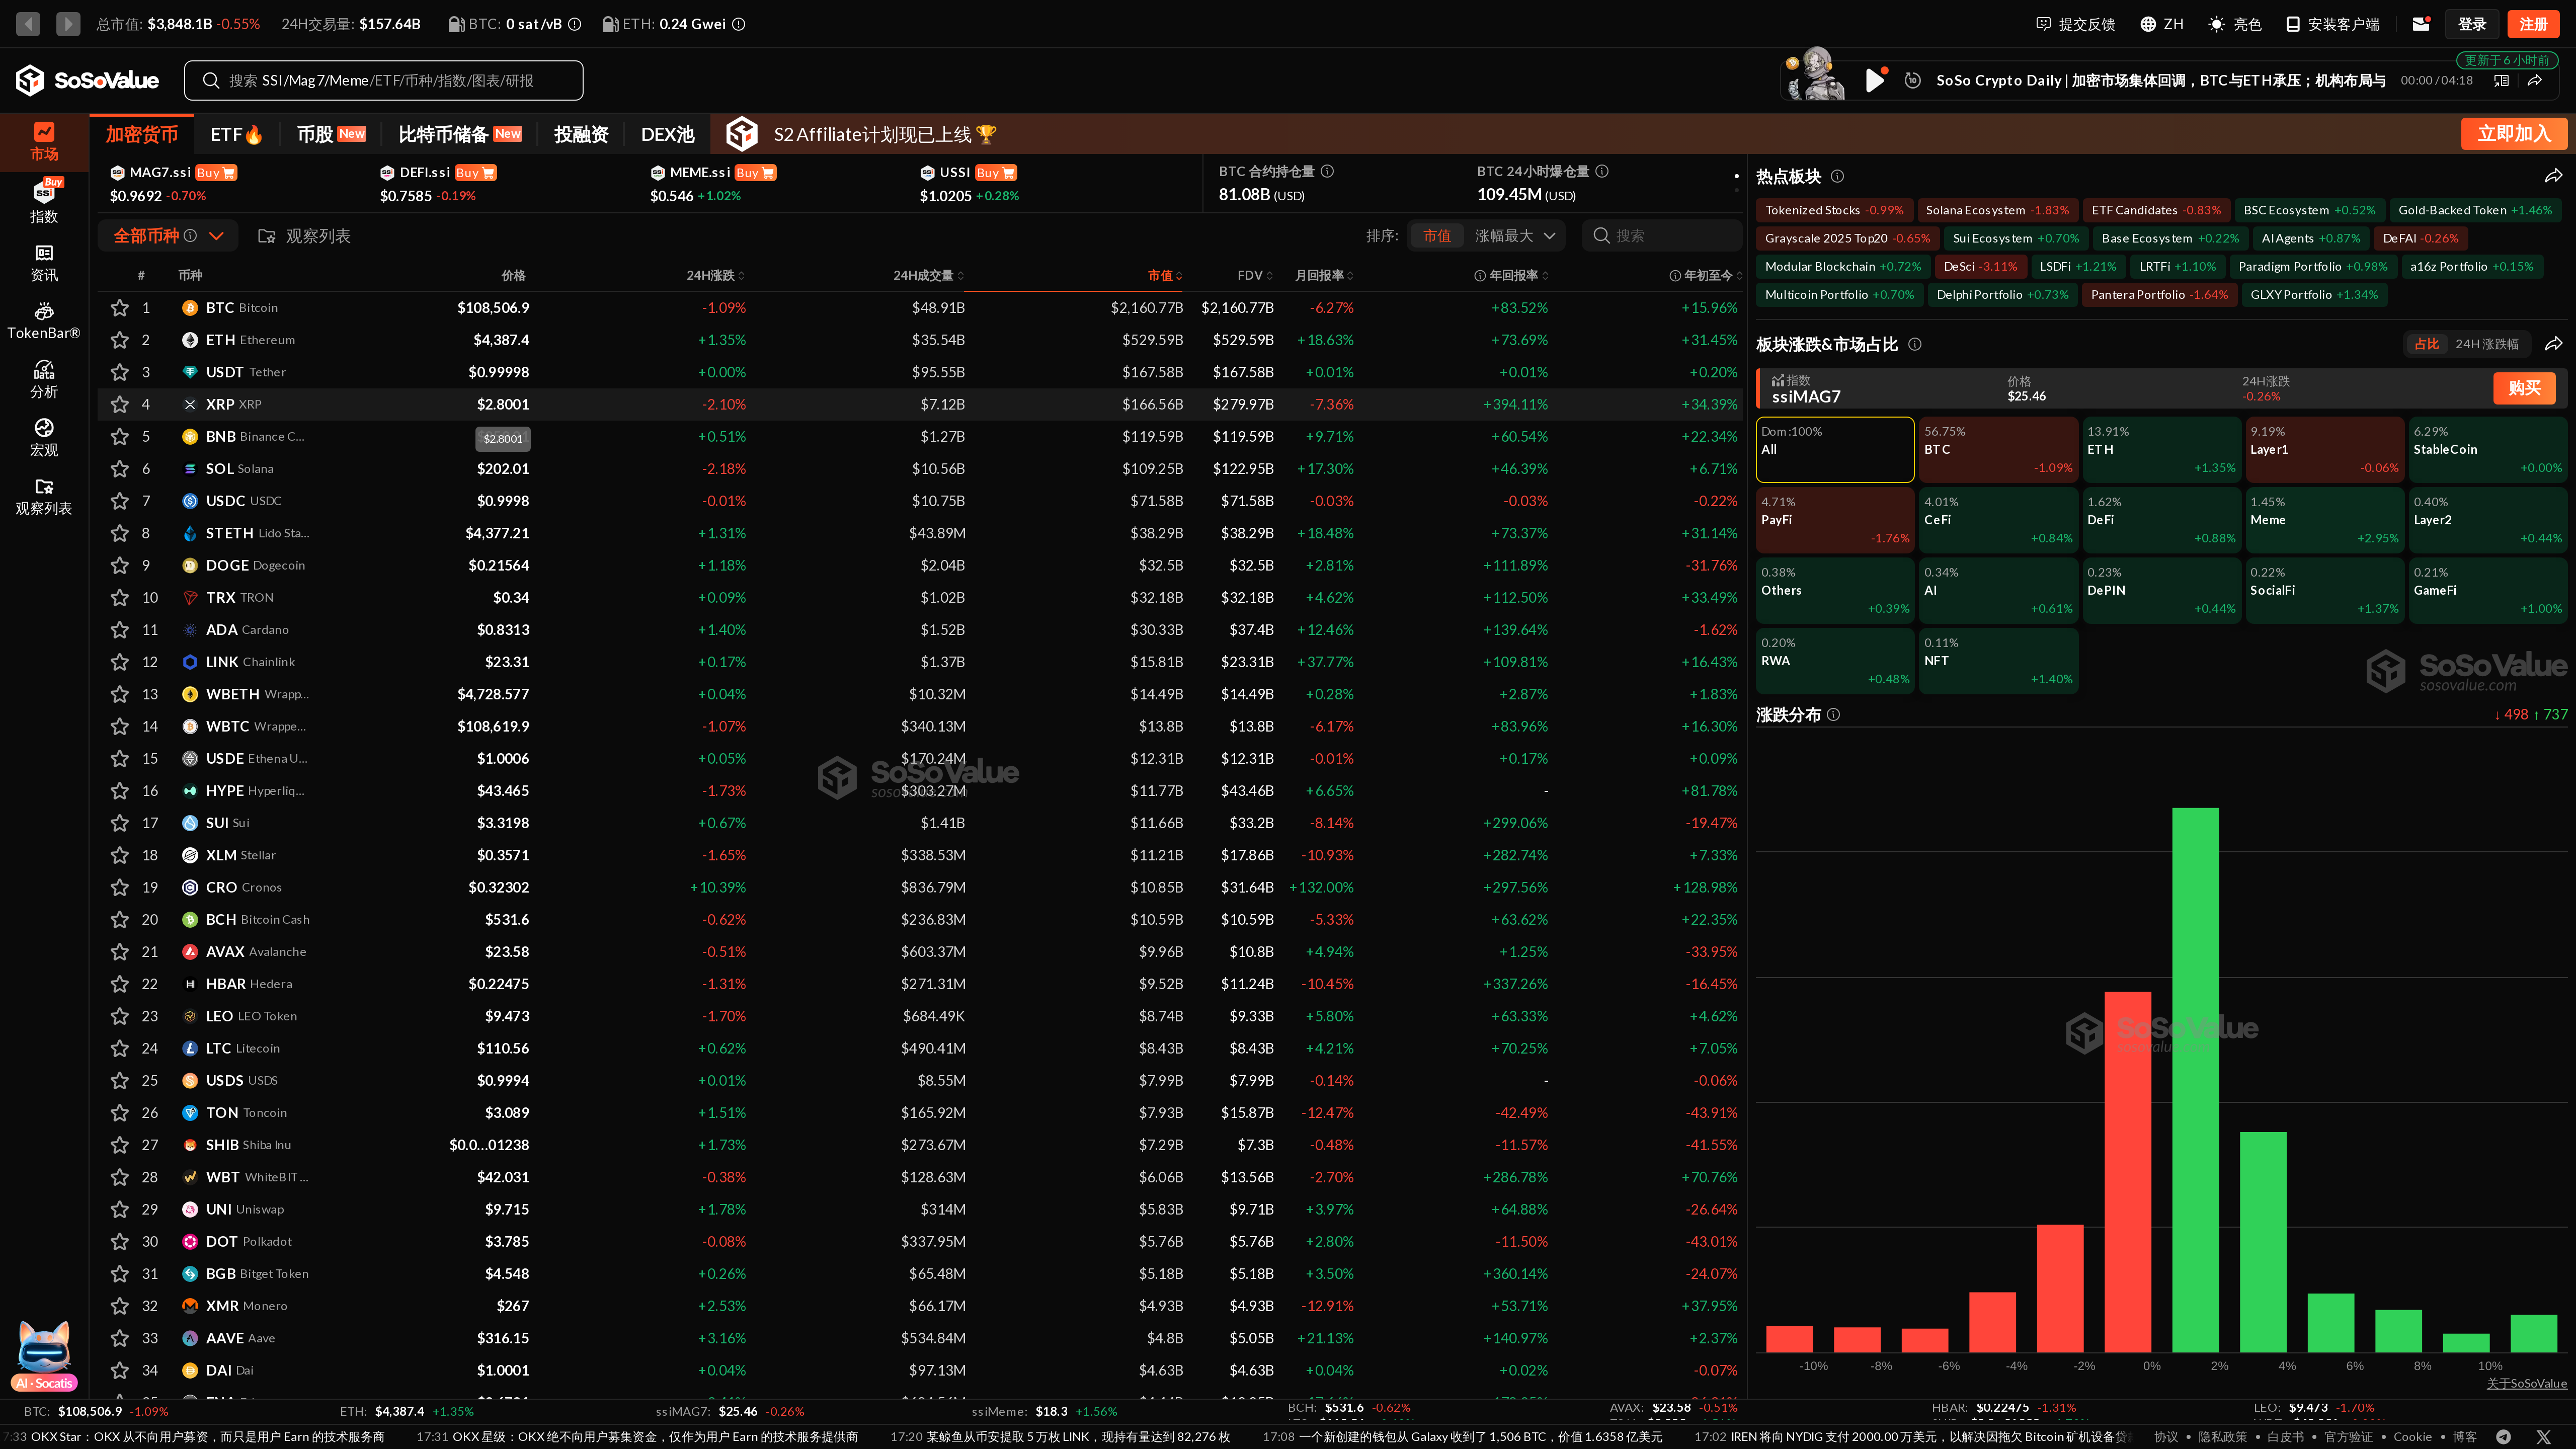
Task: Star the HYPE Hyperliquid row
Action: pos(120,791)
